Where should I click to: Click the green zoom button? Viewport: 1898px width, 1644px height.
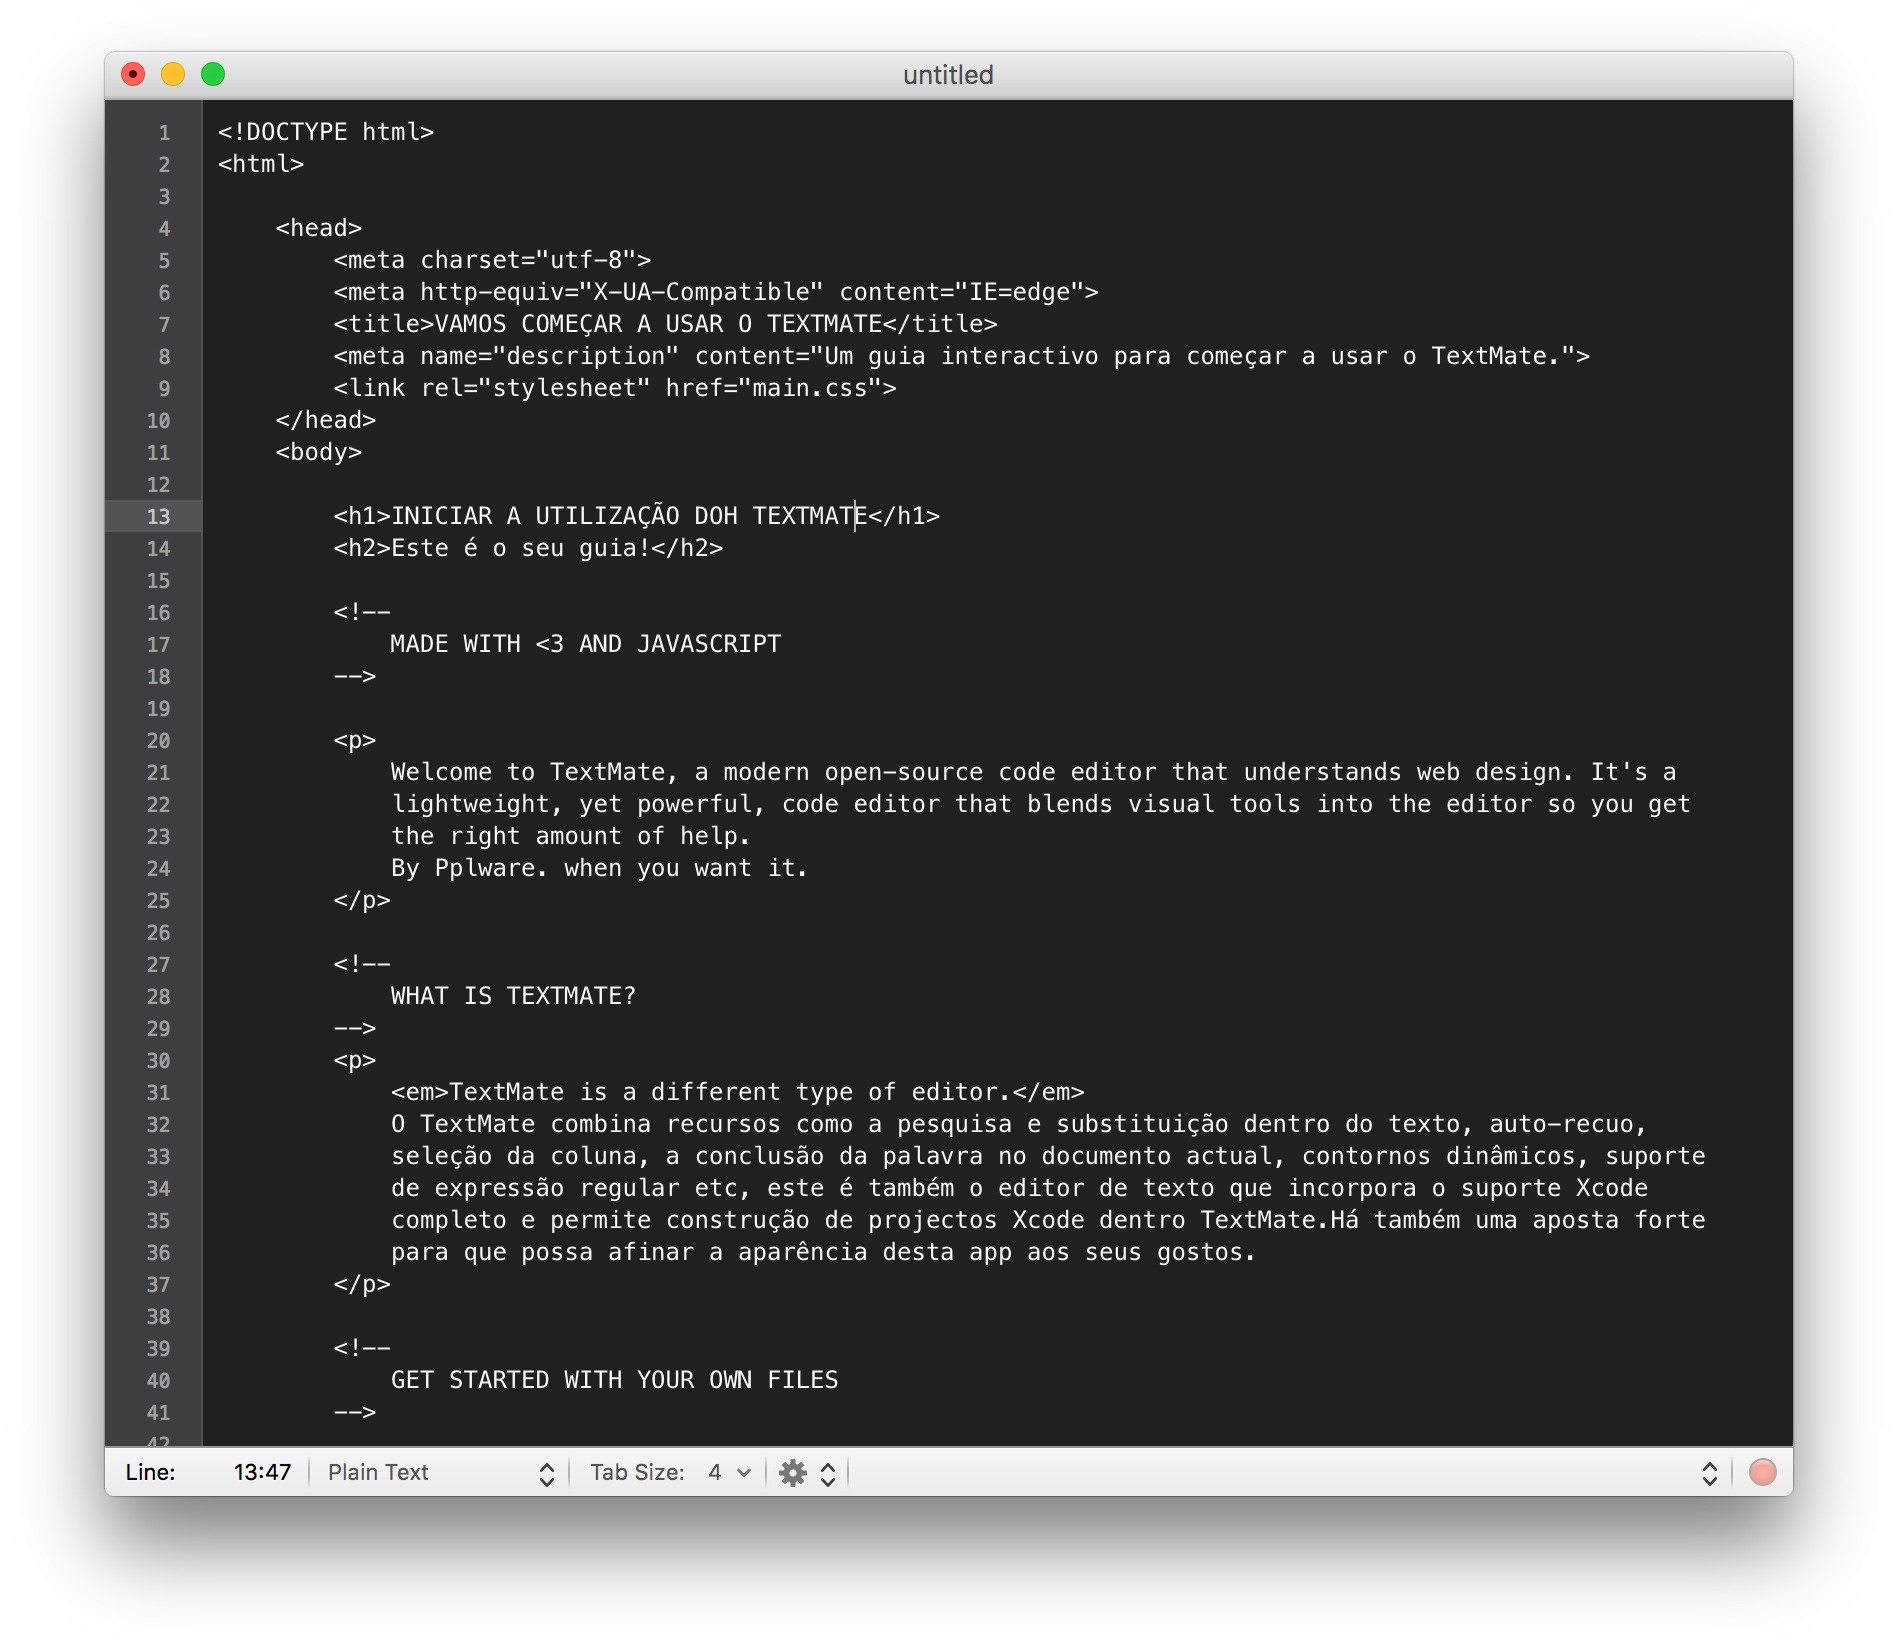pyautogui.click(x=212, y=73)
